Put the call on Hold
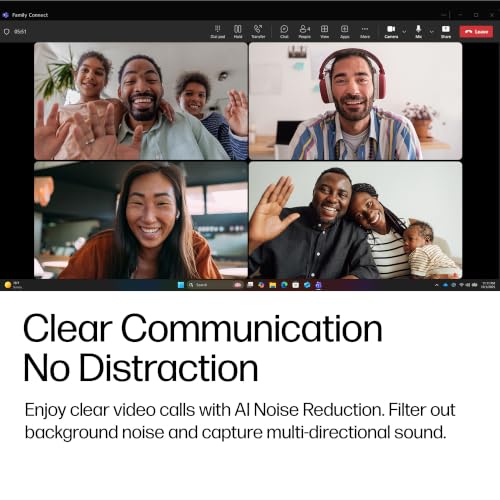 238,32
